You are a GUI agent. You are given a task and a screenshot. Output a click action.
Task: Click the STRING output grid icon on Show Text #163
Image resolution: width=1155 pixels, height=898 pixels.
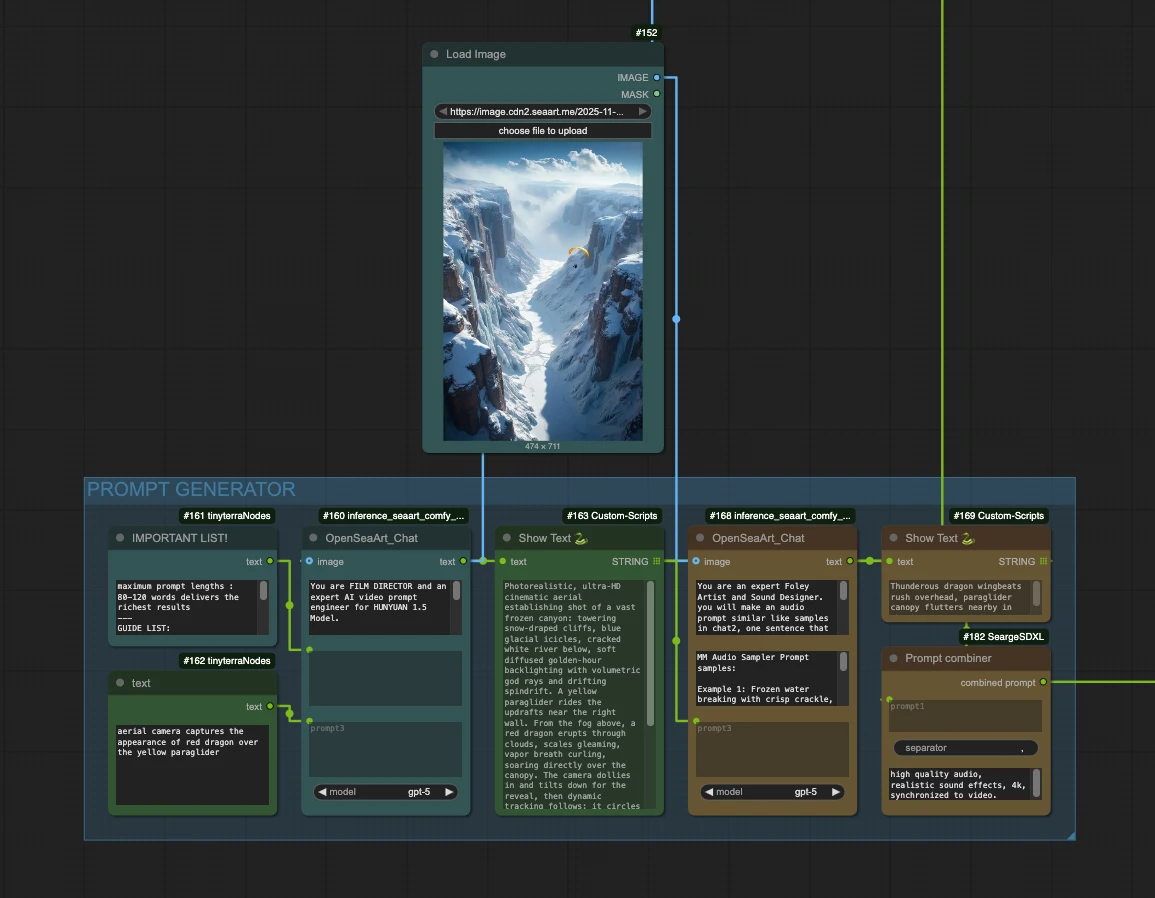tap(657, 562)
